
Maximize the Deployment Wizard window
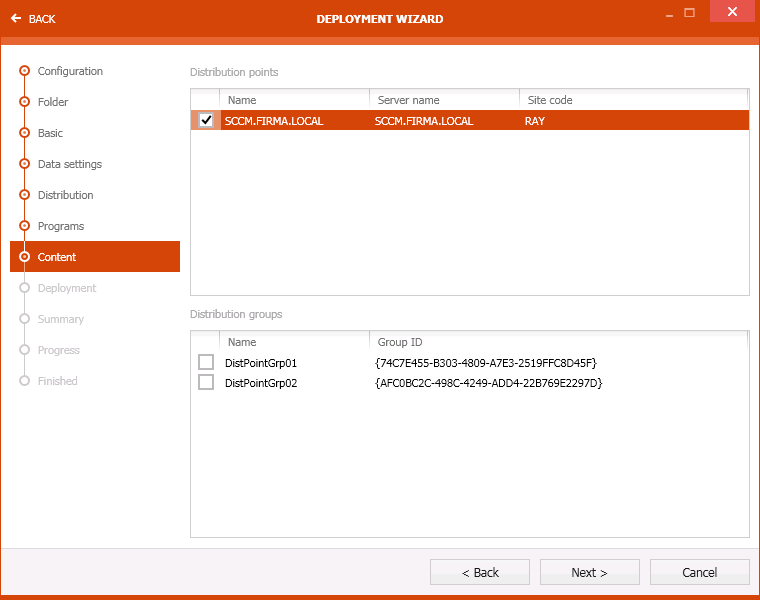pyautogui.click(x=689, y=12)
